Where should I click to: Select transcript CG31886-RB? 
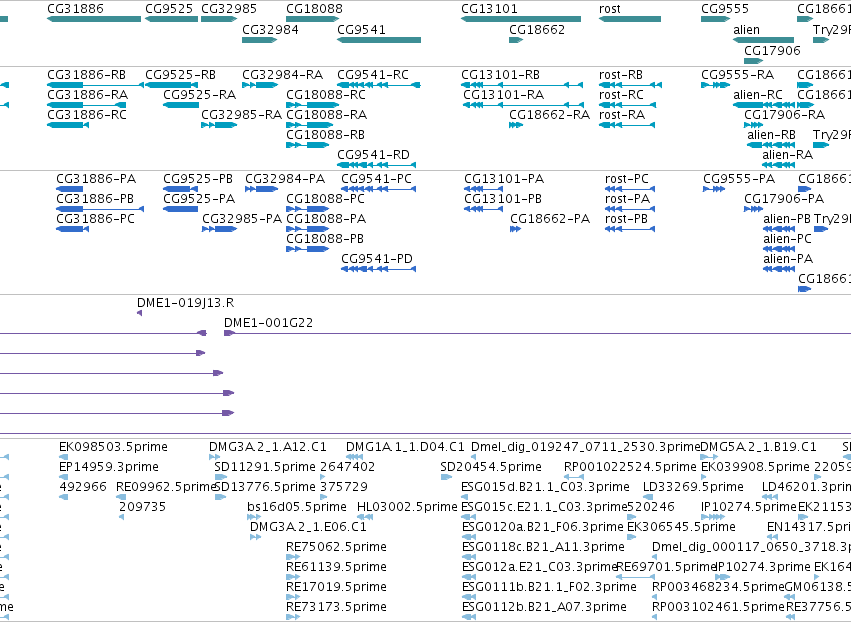[96, 85]
